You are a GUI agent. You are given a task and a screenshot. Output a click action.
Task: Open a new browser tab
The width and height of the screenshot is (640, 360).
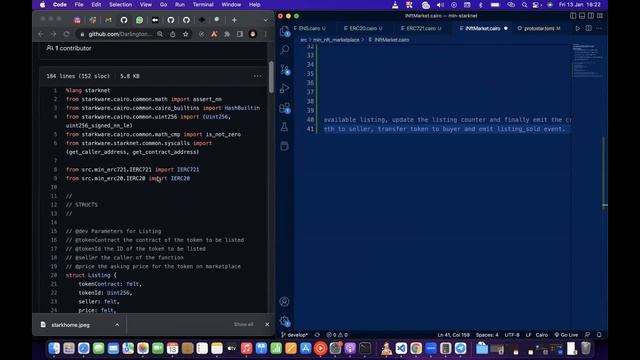[234, 20]
